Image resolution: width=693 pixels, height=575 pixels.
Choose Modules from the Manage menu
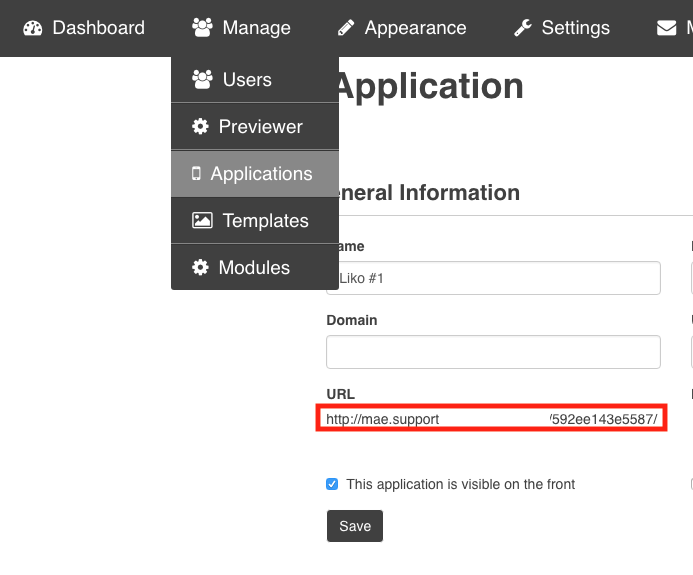pos(254,268)
